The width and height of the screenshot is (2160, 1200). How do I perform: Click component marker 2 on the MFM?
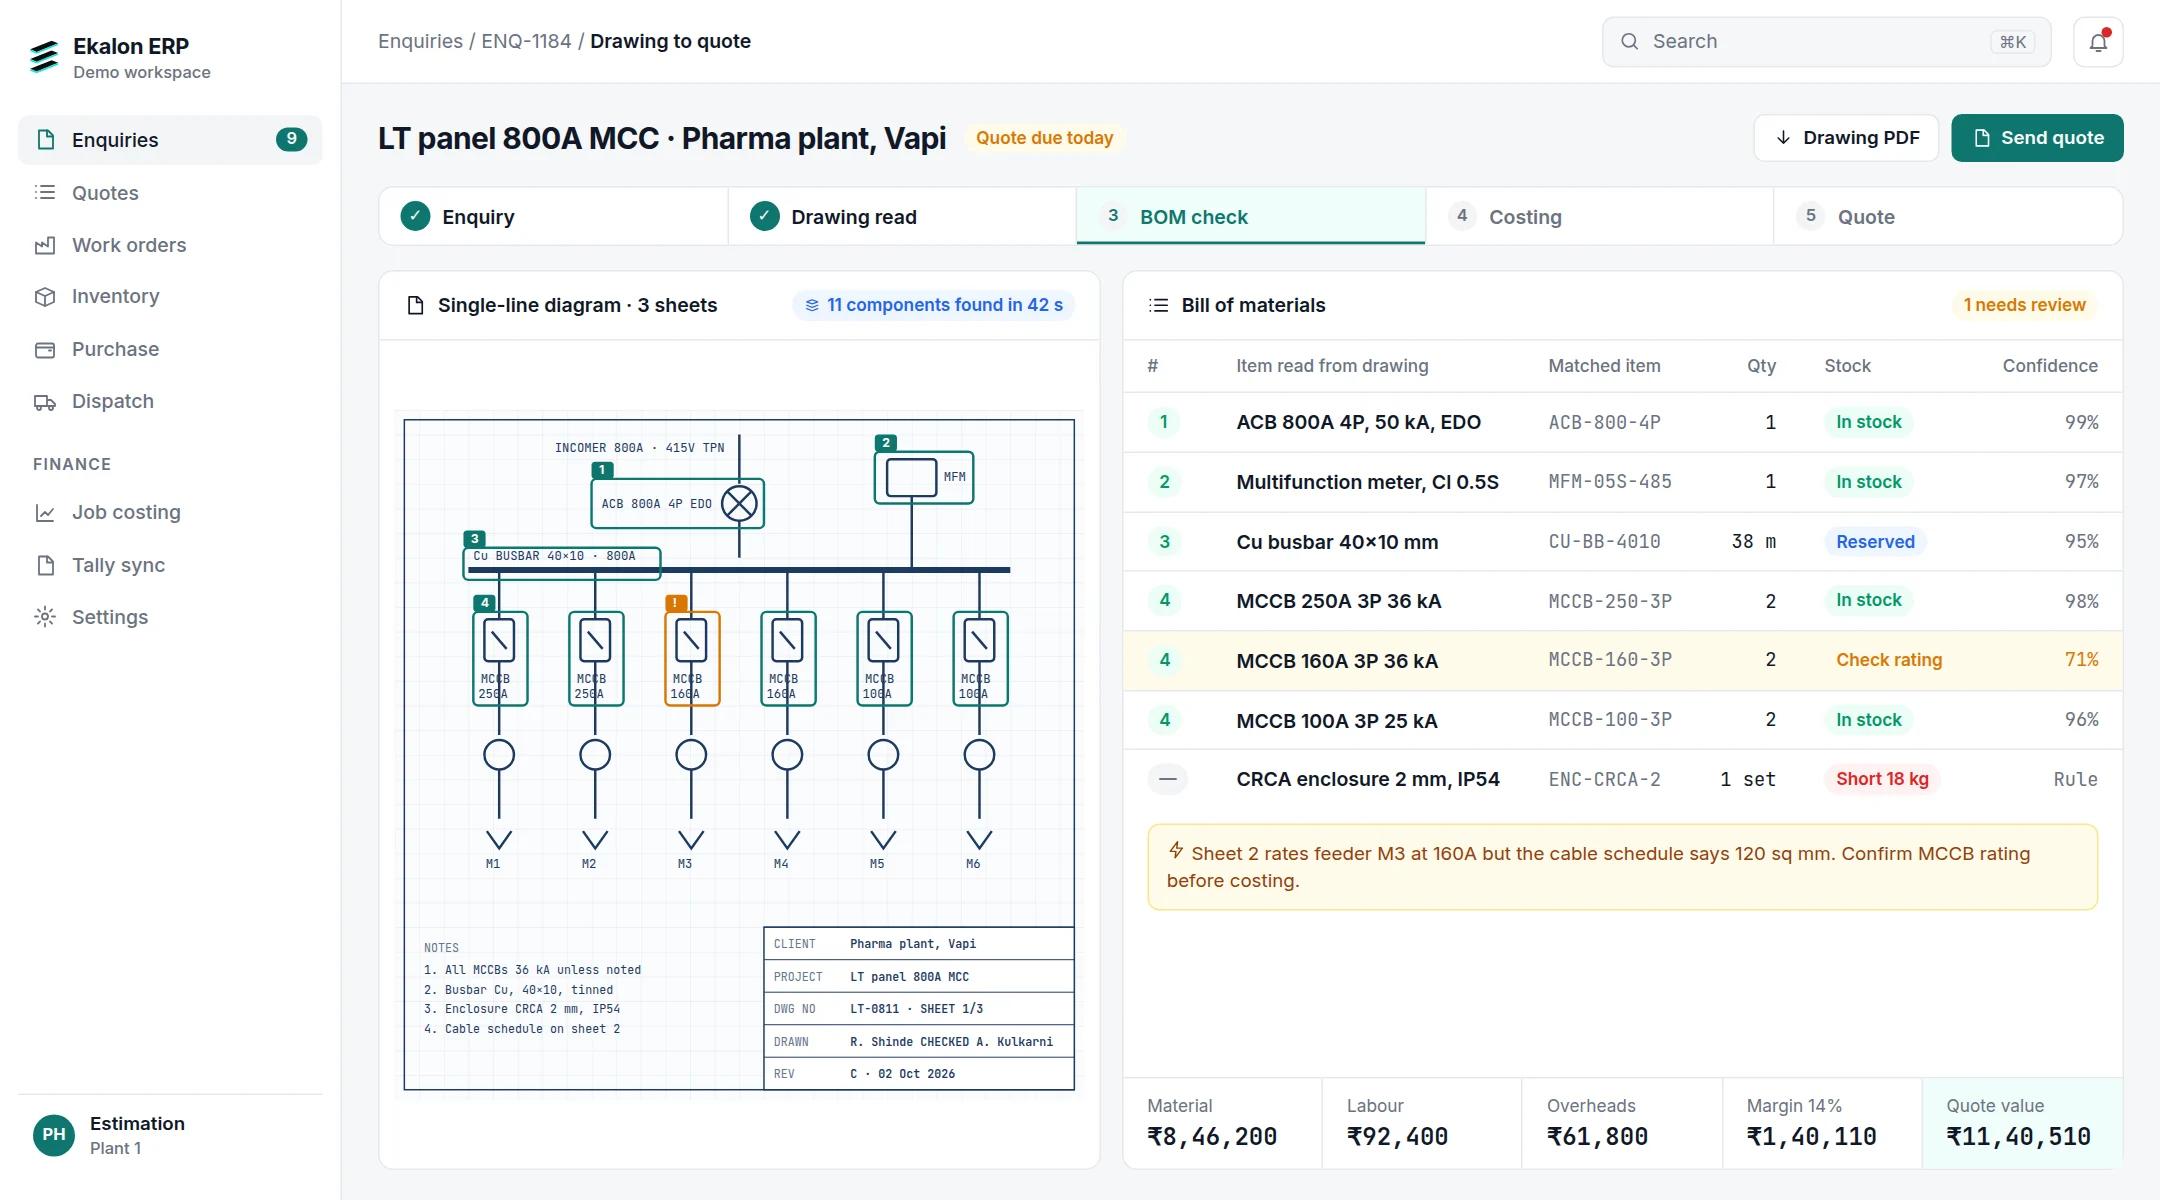tap(885, 442)
